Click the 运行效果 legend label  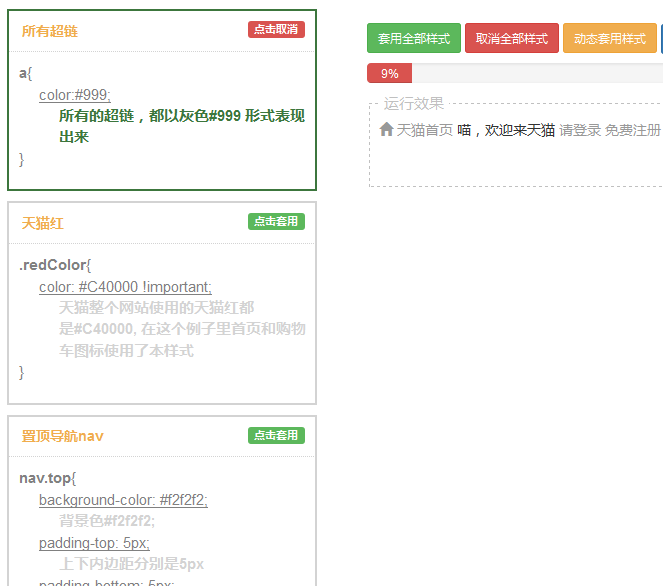tap(414, 104)
